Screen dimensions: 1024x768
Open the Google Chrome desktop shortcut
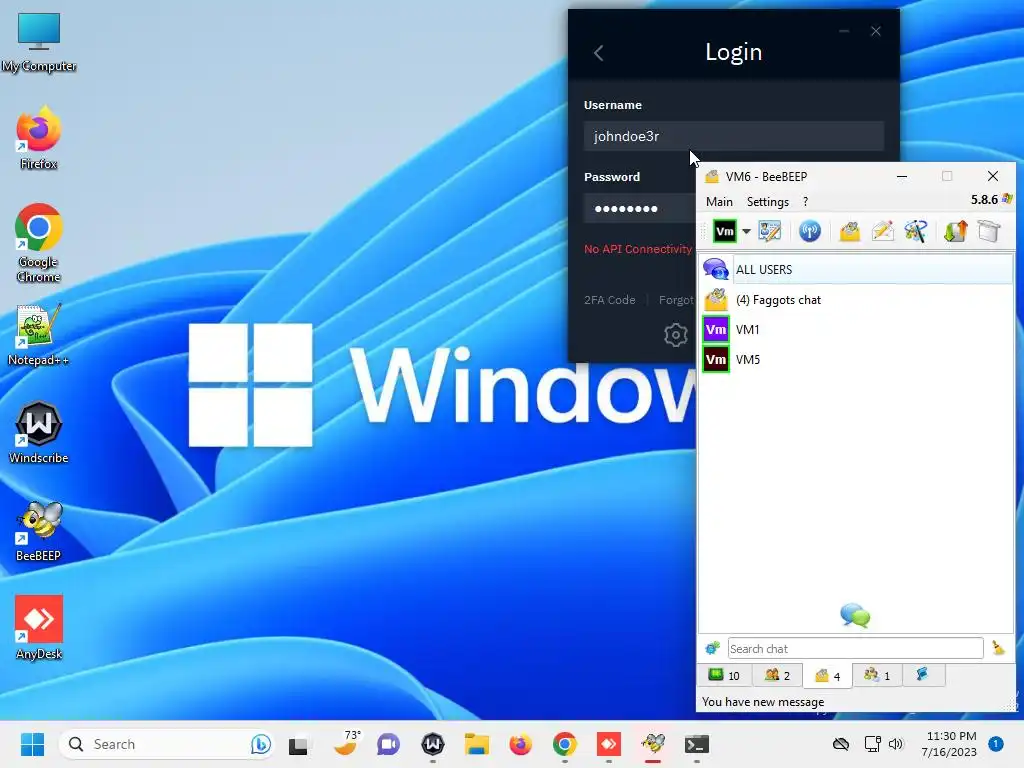(39, 243)
